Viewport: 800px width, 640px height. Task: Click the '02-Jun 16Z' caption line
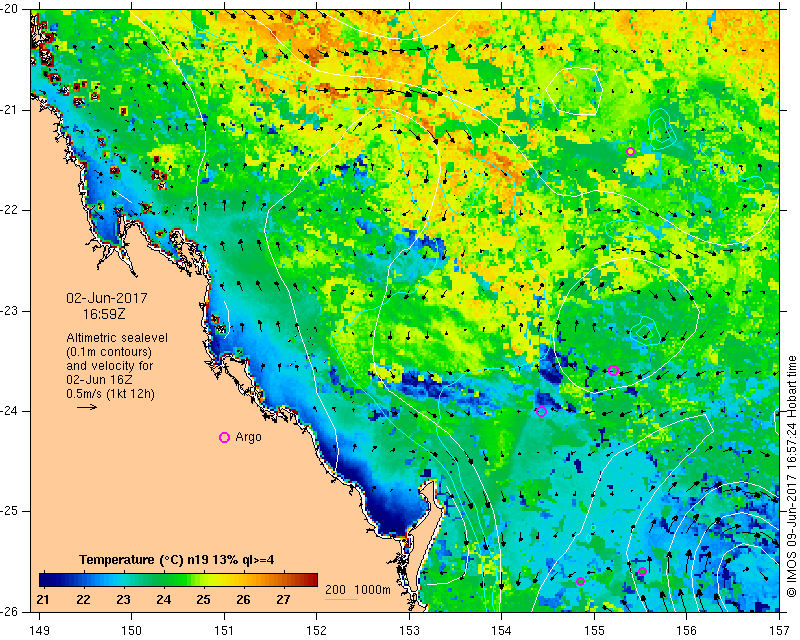99,380
